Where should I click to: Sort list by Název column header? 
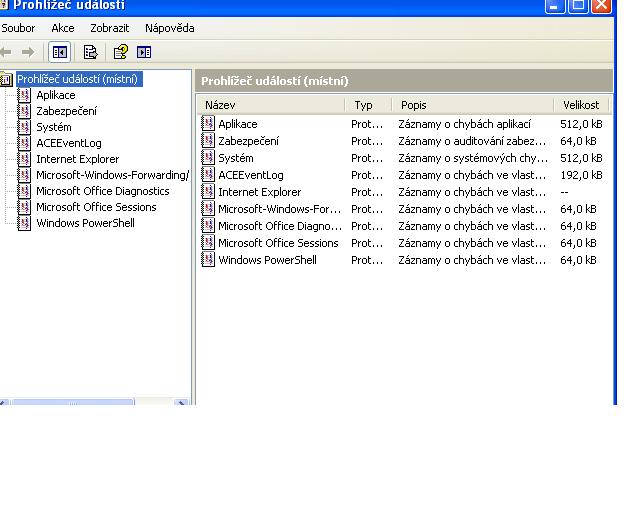tap(271, 105)
